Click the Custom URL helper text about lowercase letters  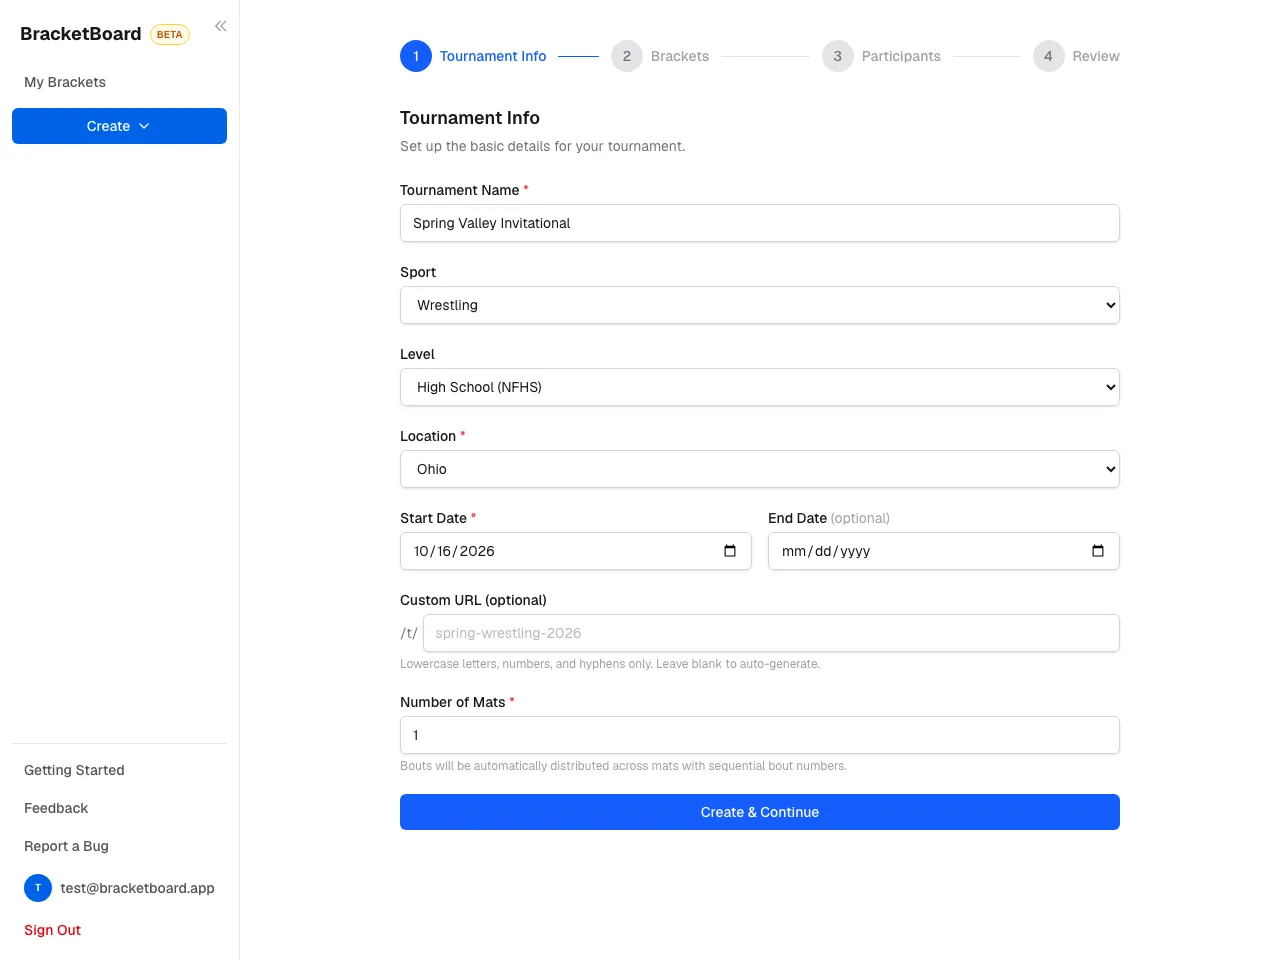tap(610, 664)
